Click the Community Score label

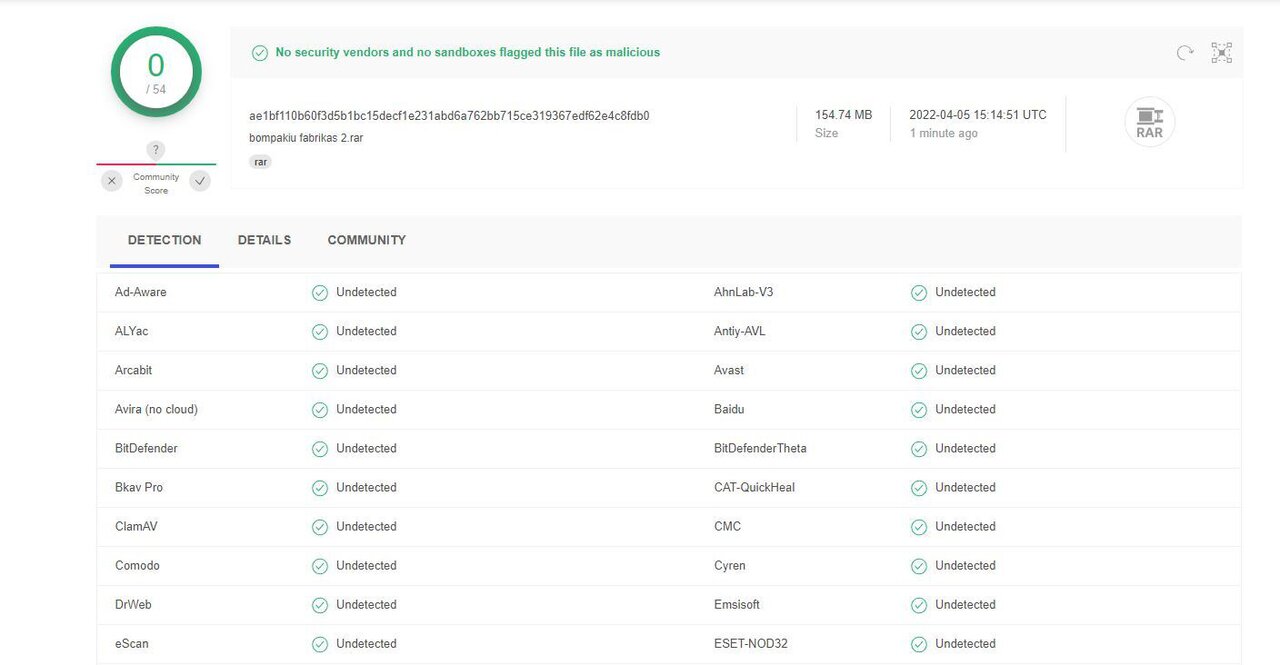[156, 183]
